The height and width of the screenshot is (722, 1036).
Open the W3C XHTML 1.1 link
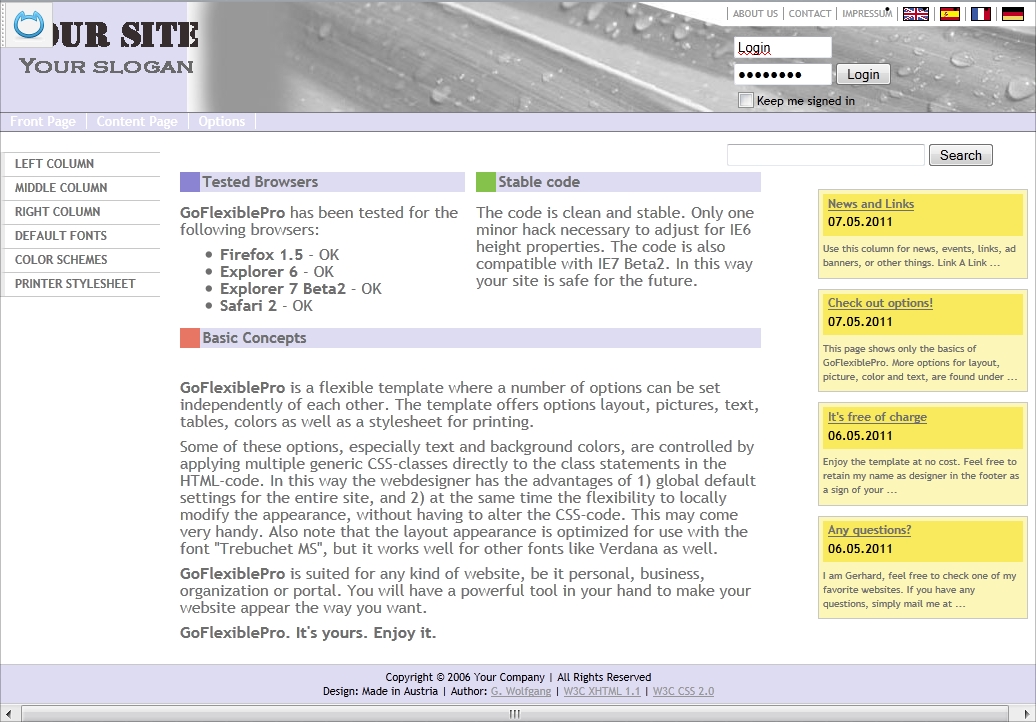tap(602, 691)
